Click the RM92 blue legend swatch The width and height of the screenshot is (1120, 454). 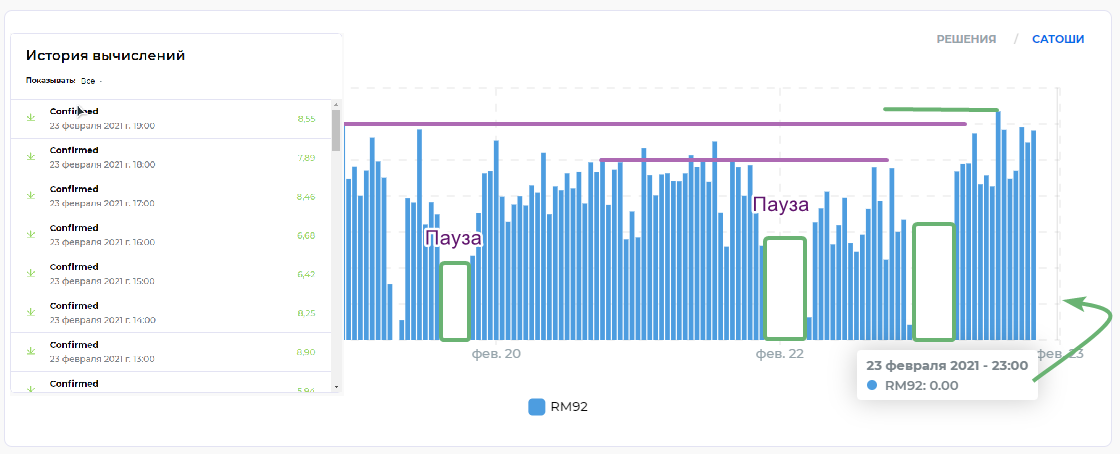tap(537, 407)
